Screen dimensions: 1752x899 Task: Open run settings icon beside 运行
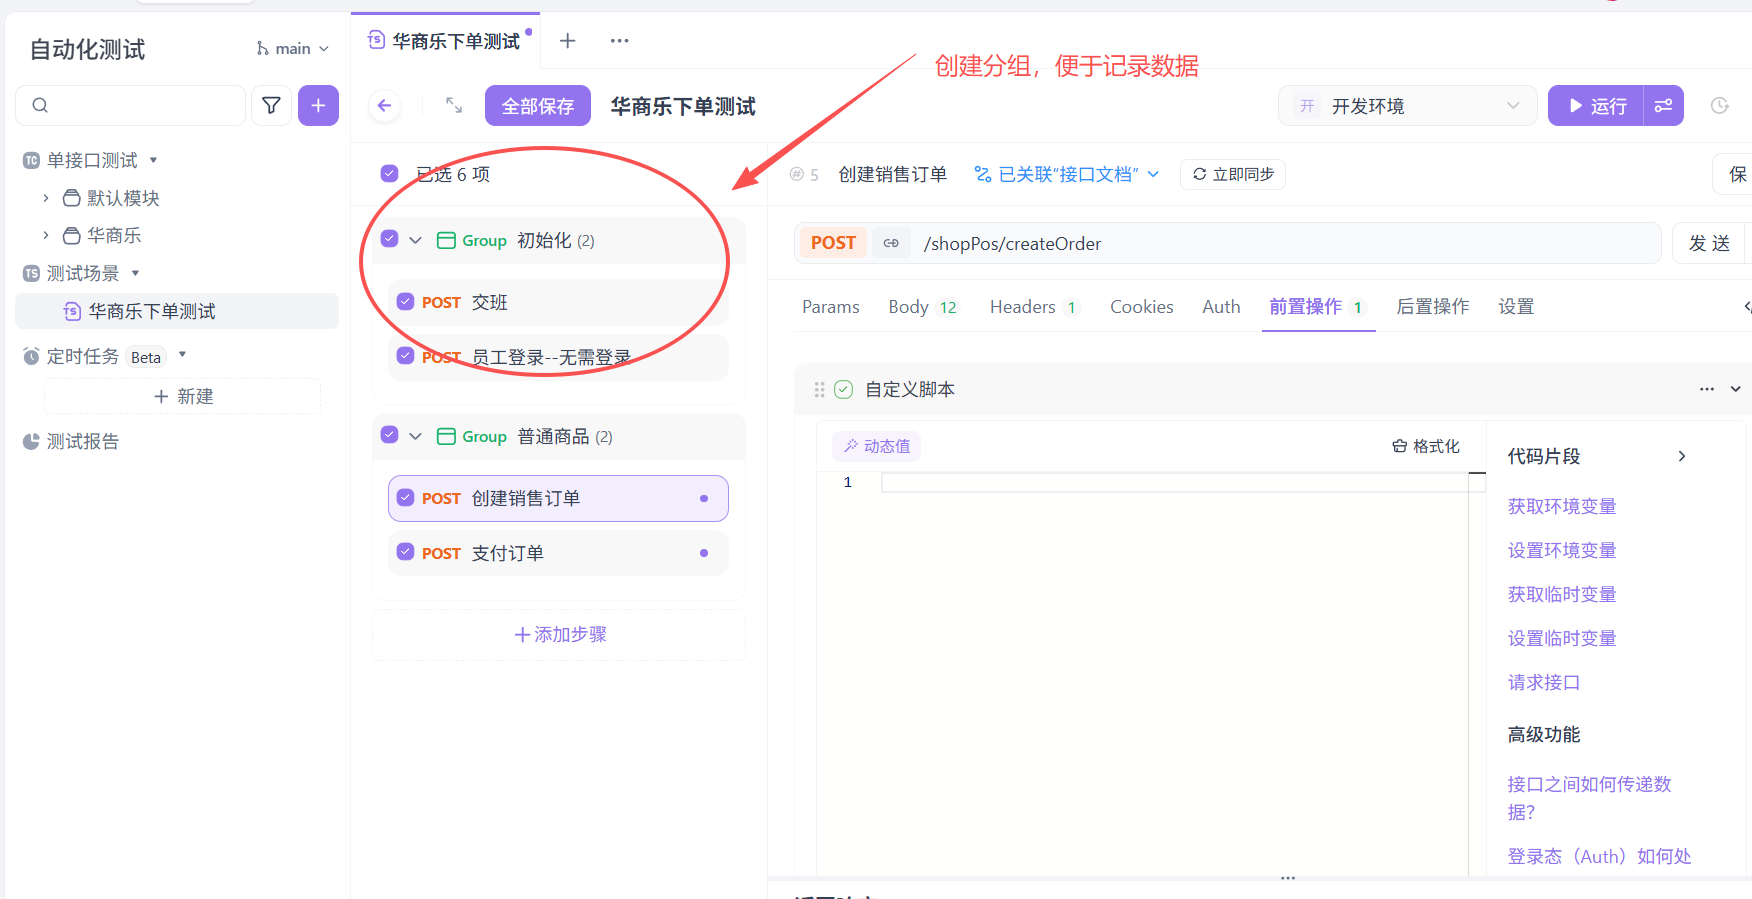(x=1664, y=106)
